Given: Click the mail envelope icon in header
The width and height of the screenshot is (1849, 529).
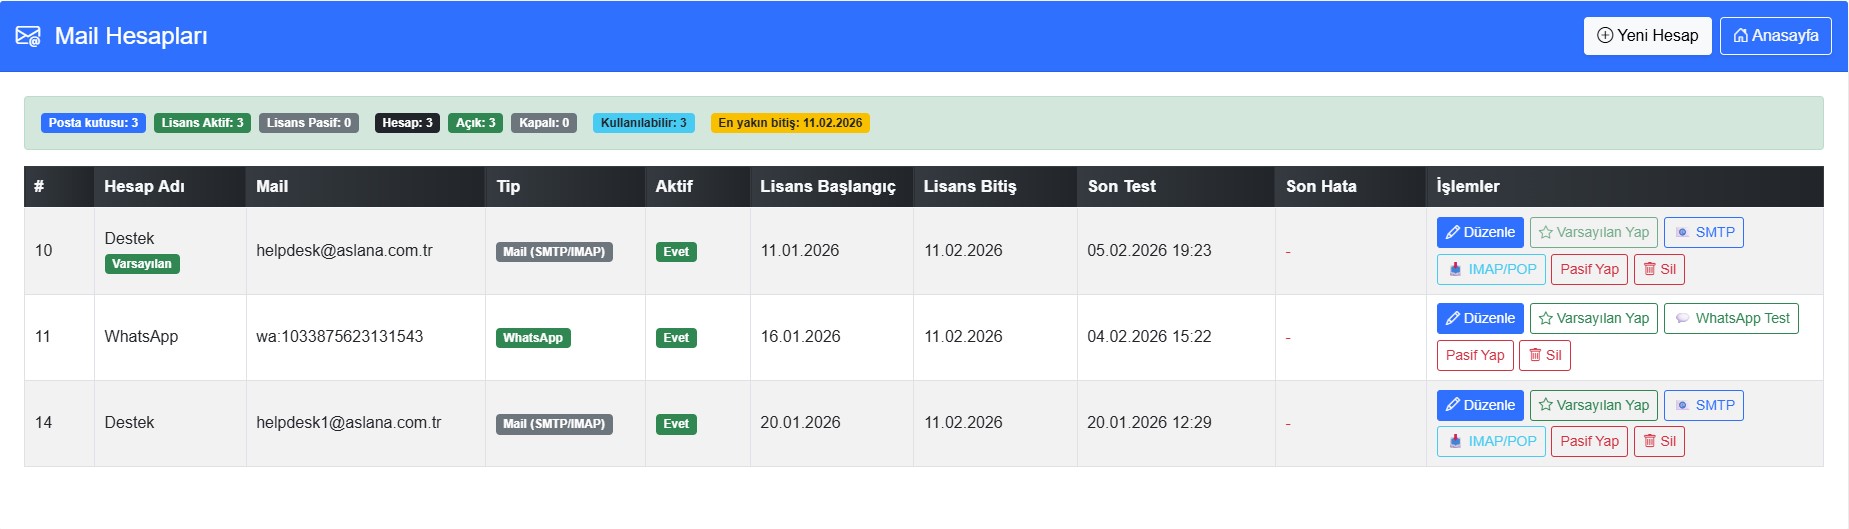Looking at the screenshot, I should pyautogui.click(x=28, y=37).
